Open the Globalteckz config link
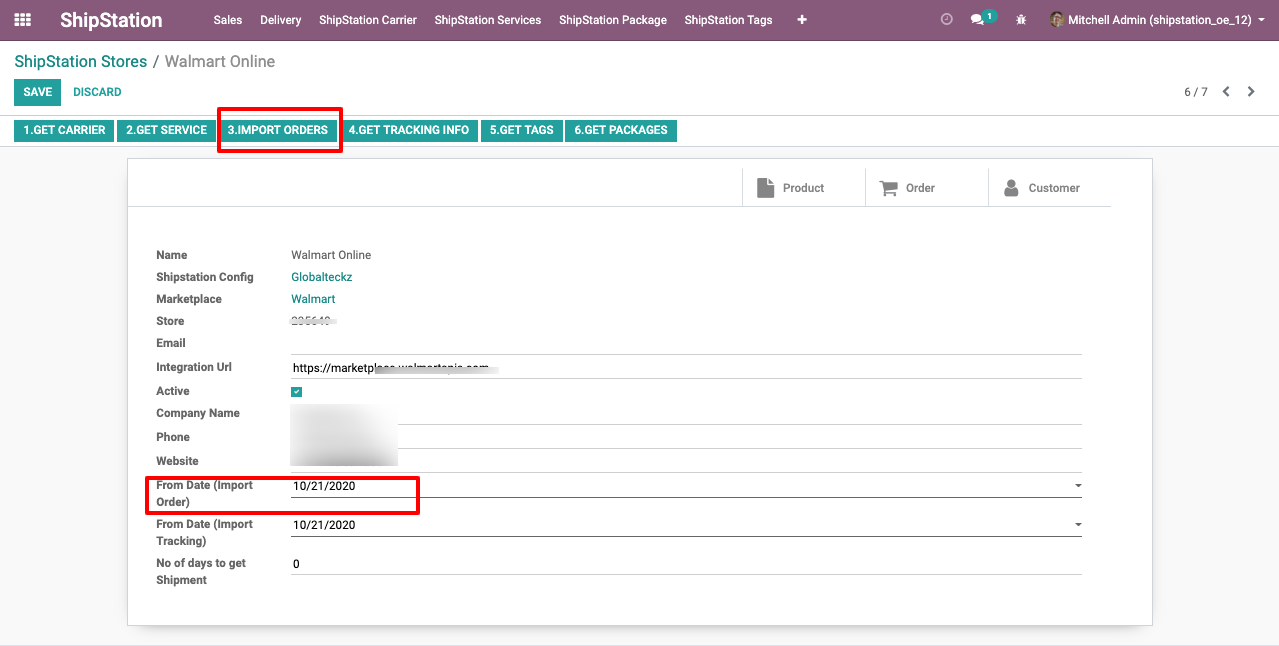This screenshot has height=646, width=1279. coord(321,277)
